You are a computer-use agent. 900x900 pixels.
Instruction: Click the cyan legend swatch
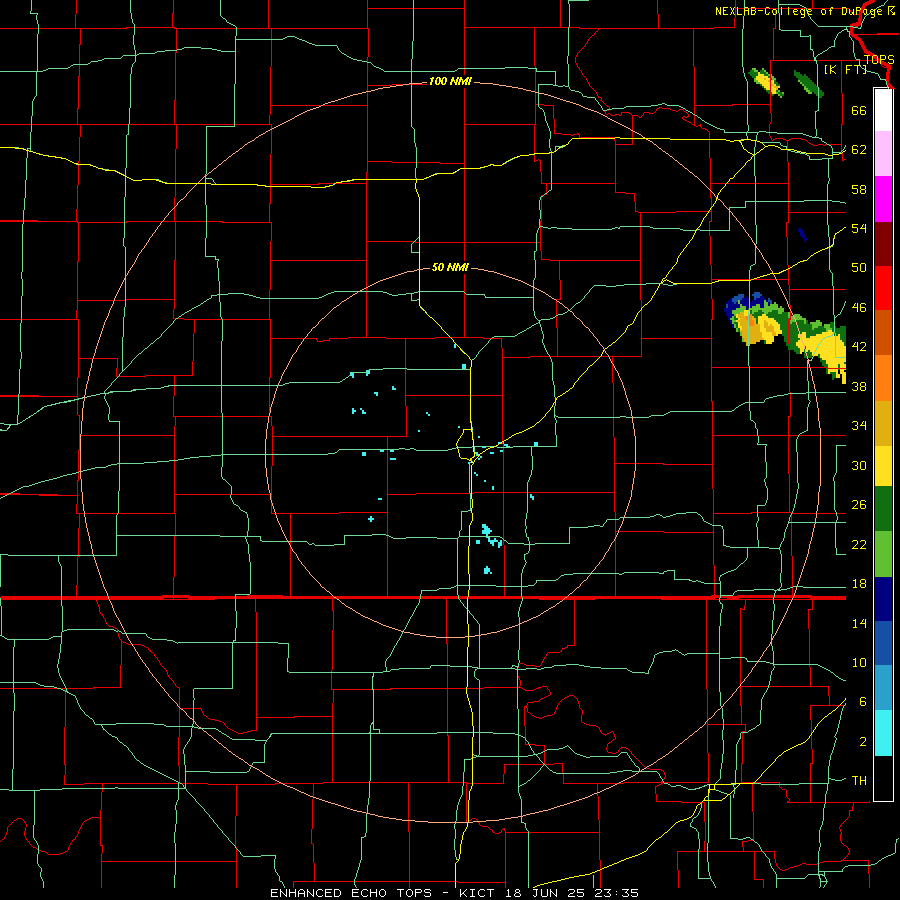[x=883, y=733]
